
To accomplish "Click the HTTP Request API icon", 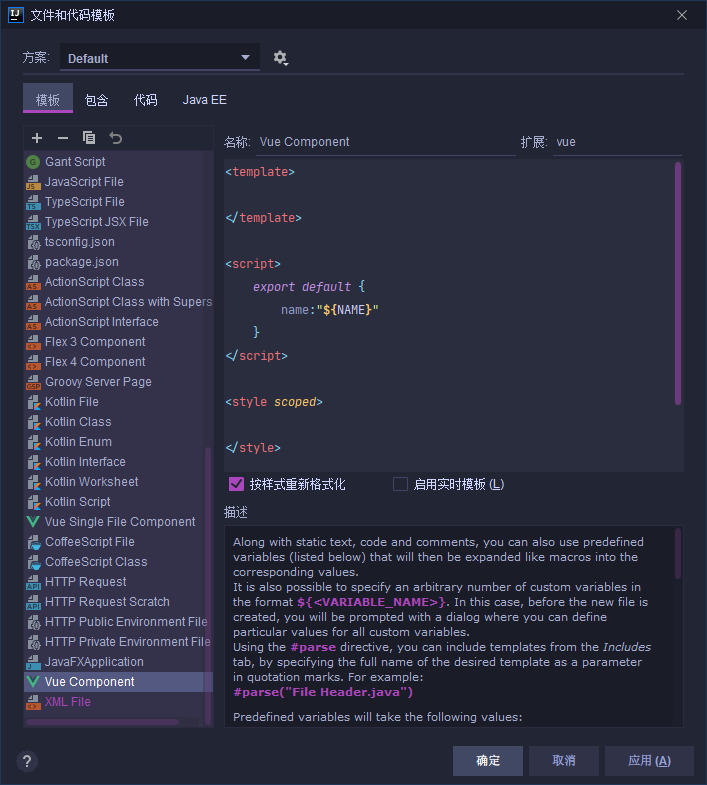I will (x=33, y=582).
